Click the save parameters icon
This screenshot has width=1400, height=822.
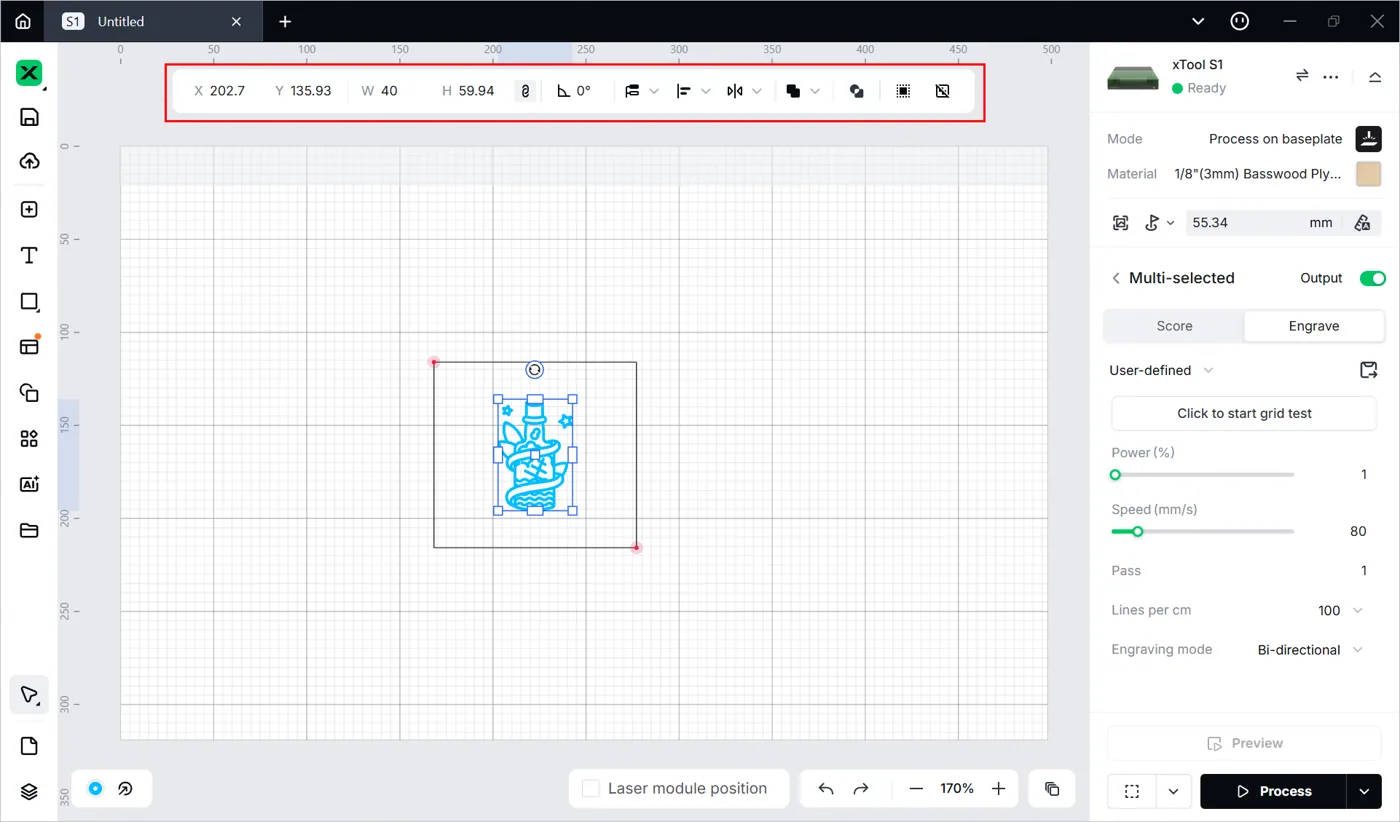point(1369,370)
